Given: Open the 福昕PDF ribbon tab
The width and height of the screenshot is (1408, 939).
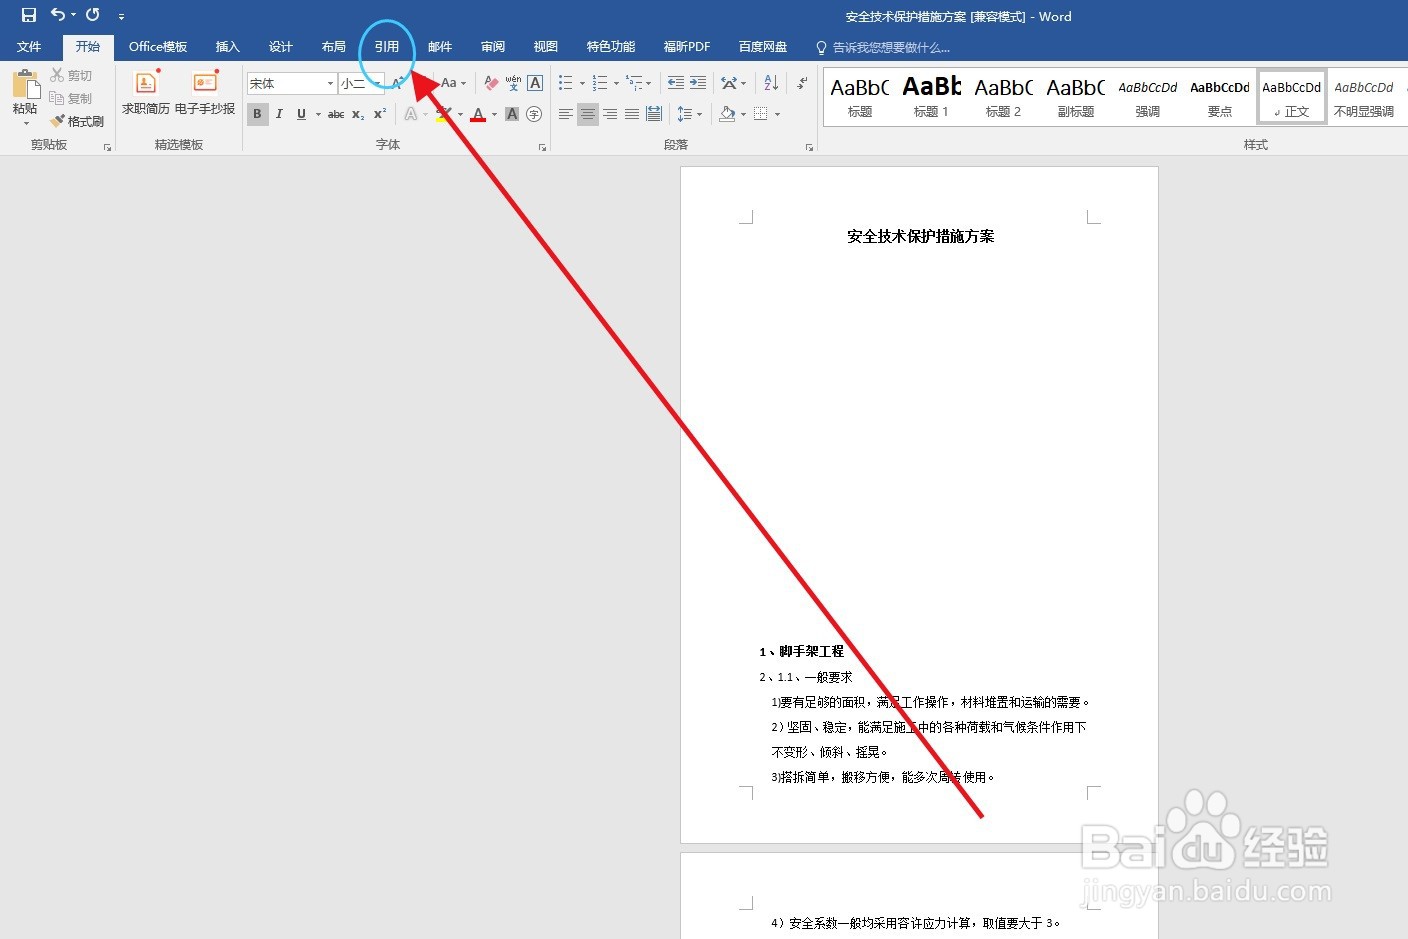Looking at the screenshot, I should 686,46.
